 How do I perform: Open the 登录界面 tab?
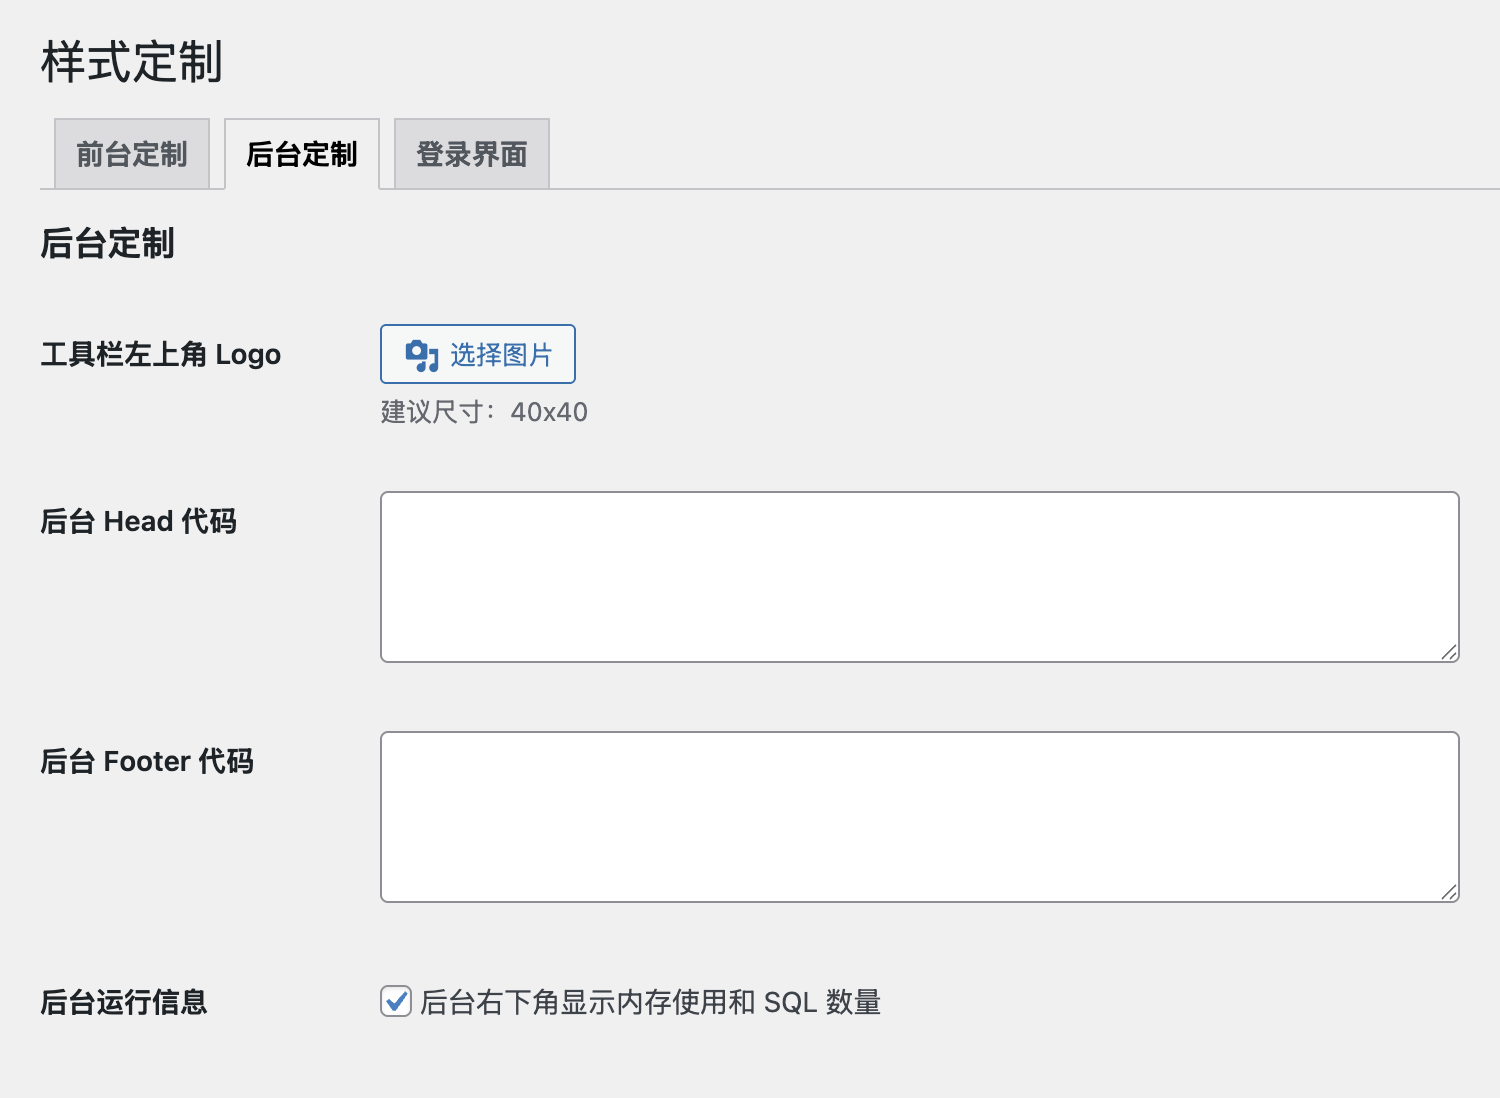pyautogui.click(x=472, y=154)
